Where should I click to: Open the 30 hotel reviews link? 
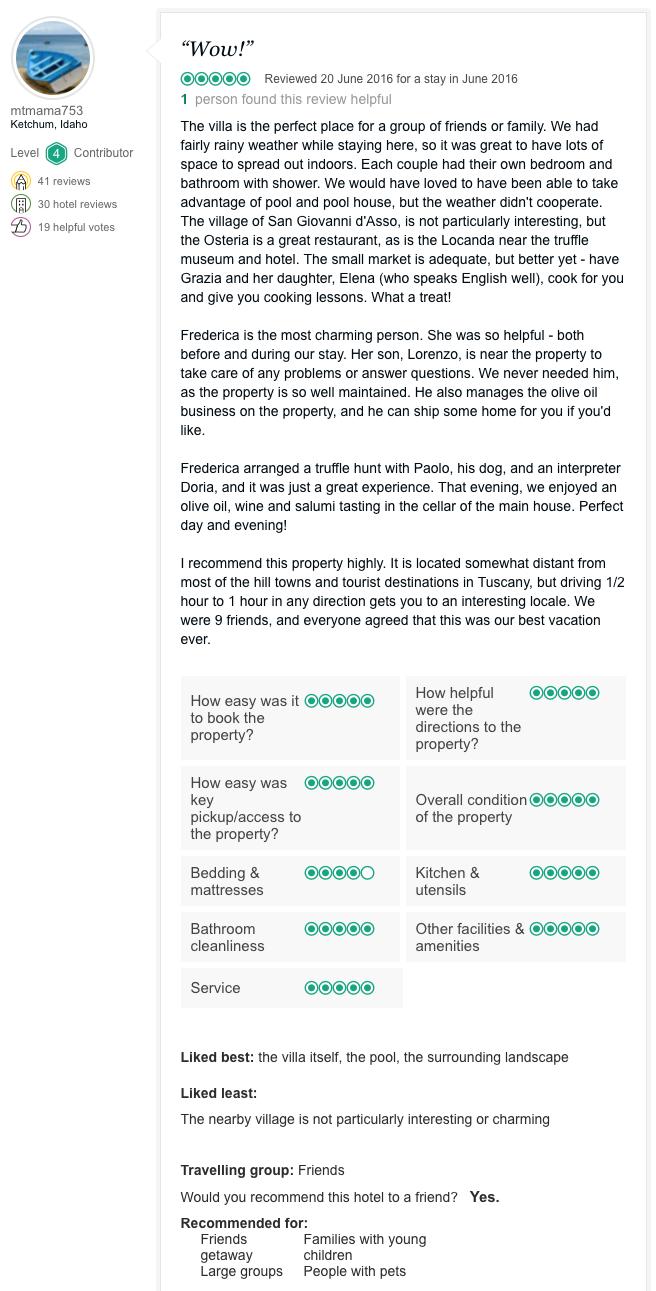pos(77,204)
